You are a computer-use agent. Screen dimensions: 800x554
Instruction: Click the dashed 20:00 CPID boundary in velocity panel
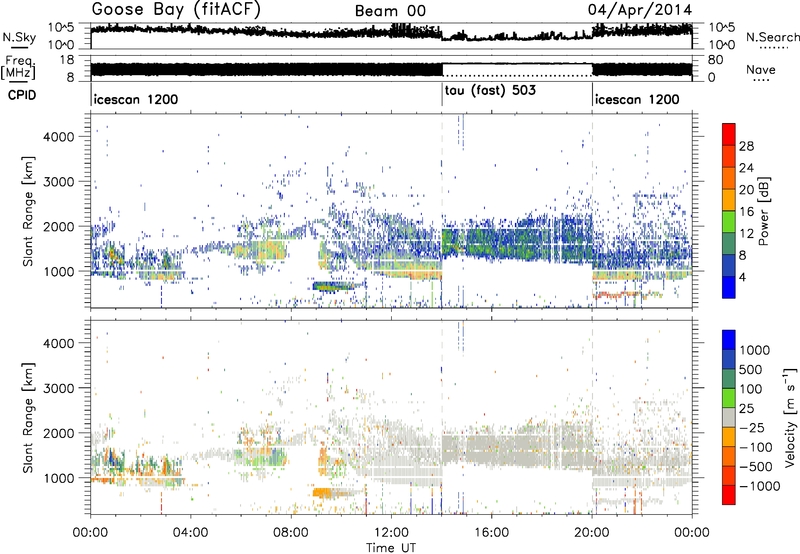592,417
